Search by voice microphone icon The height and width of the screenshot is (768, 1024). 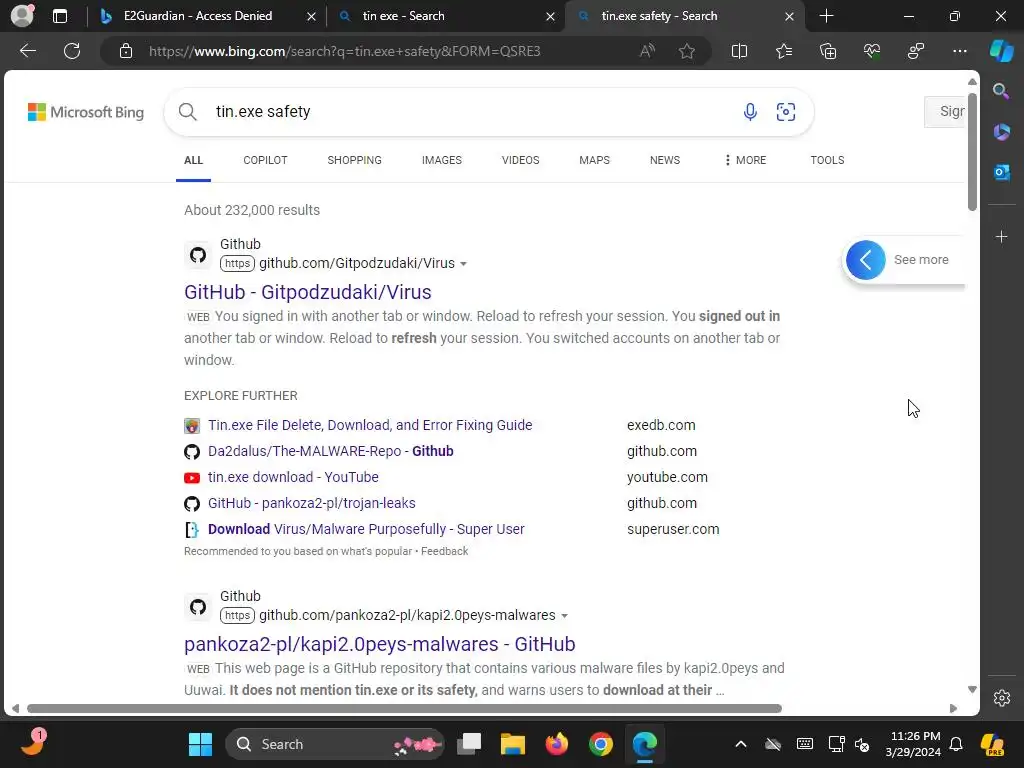pyautogui.click(x=750, y=112)
